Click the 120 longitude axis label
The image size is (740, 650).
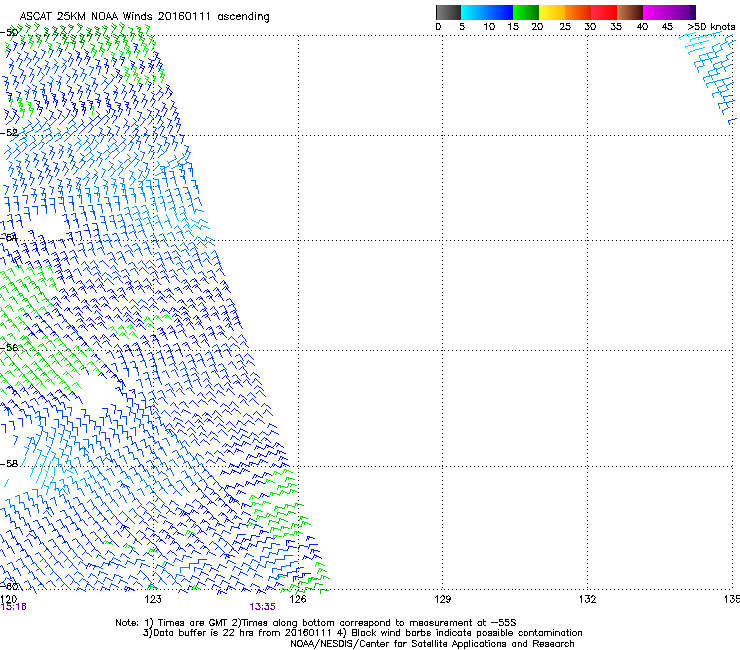coord(8,599)
